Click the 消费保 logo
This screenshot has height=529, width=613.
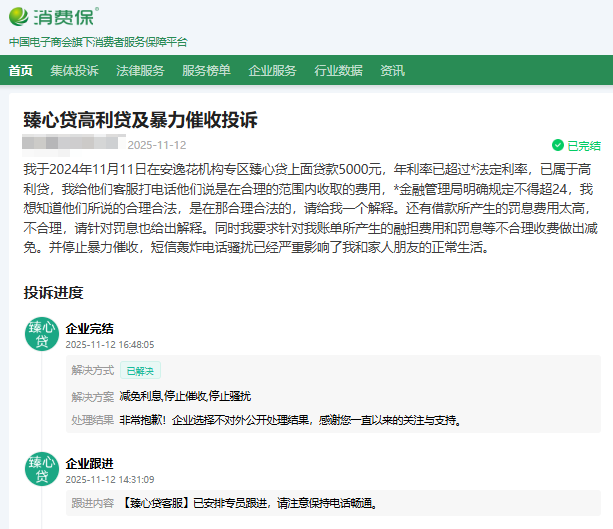tap(54, 17)
